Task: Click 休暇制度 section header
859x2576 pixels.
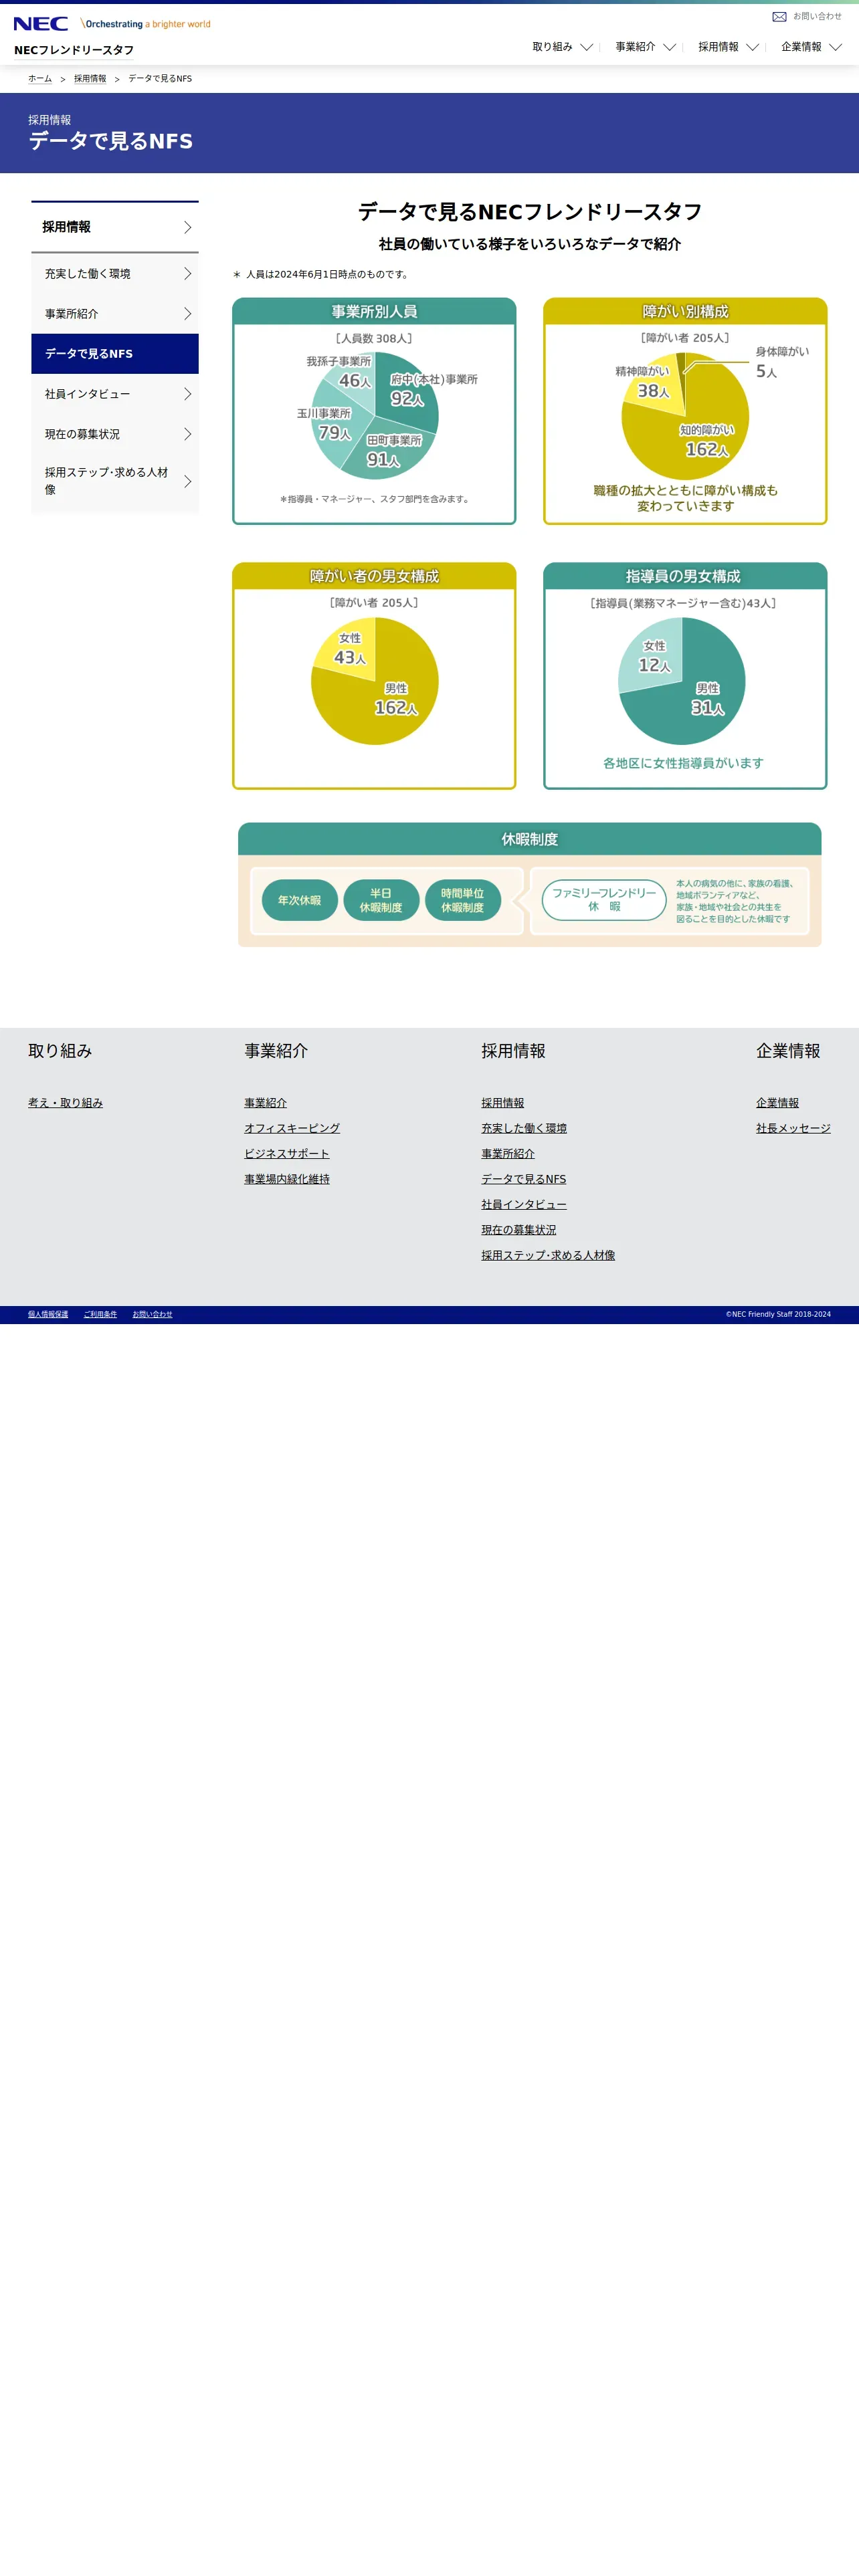Action: pos(530,839)
